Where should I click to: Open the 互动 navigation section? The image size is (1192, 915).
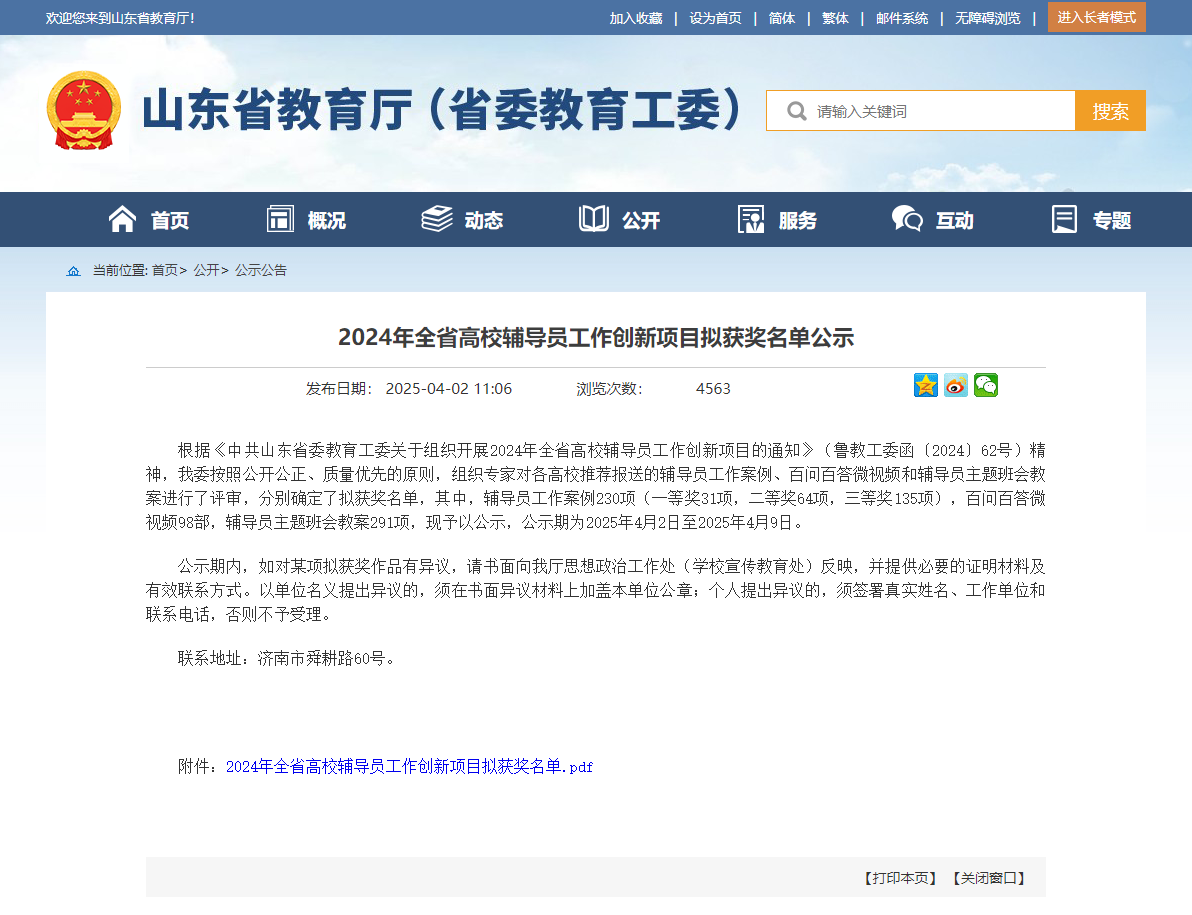pyautogui.click(x=933, y=220)
